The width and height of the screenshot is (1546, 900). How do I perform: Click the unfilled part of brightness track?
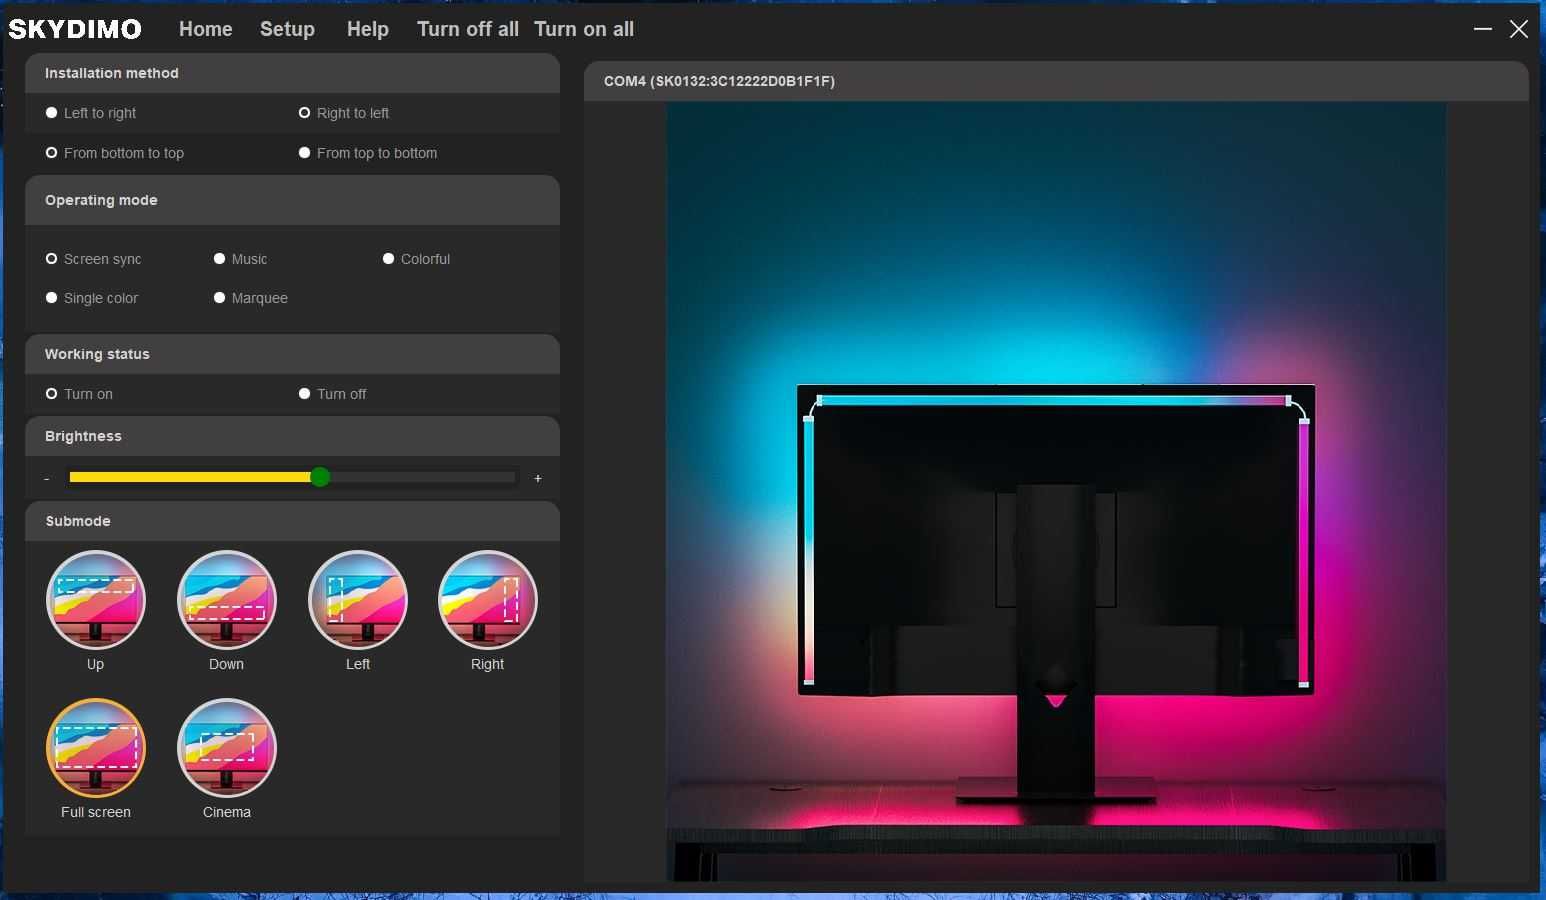tap(423, 477)
